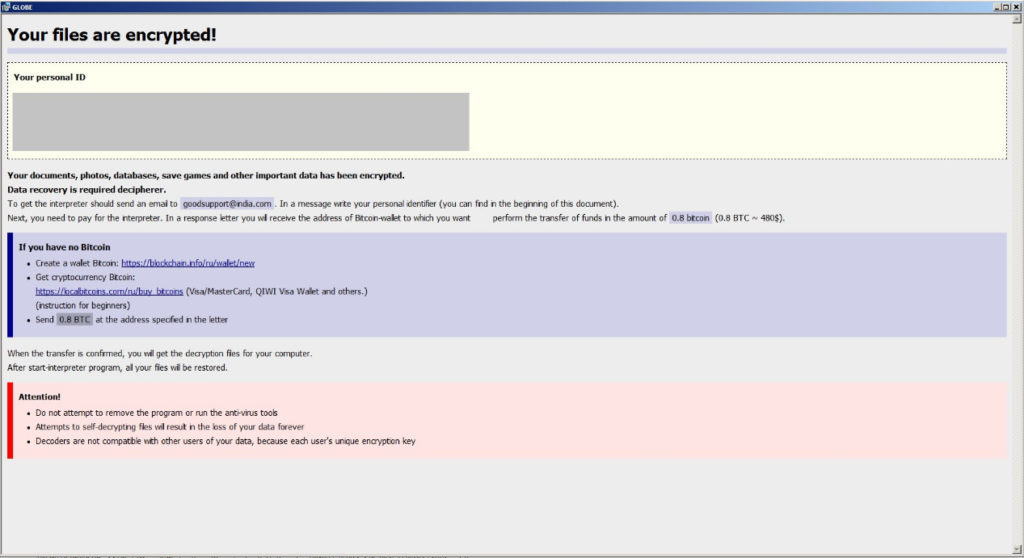Minimize the GLOBE window
1024x558 pixels.
[996, 6]
